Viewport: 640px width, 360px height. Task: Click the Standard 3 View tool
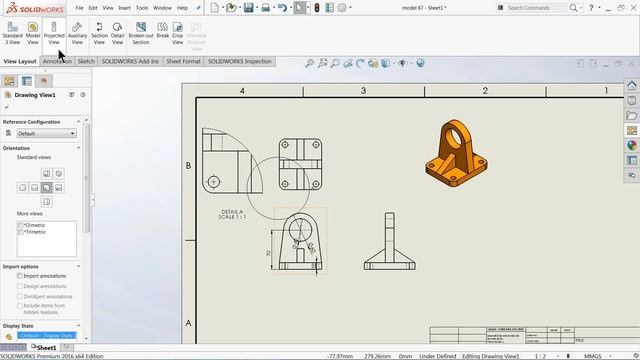click(x=12, y=33)
